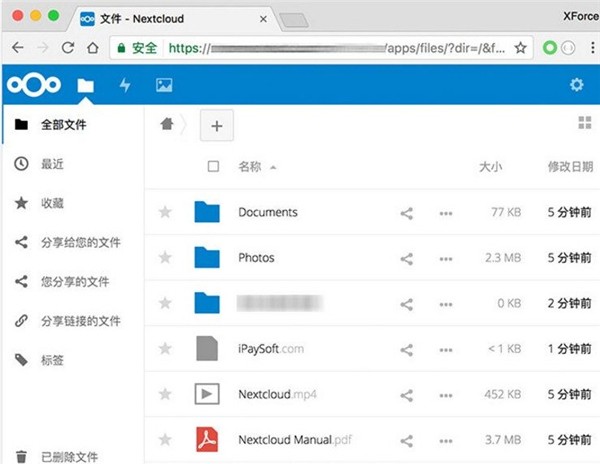Viewport: 600px width, 464px height.
Task: Reload the page in browser
Action: (68, 48)
